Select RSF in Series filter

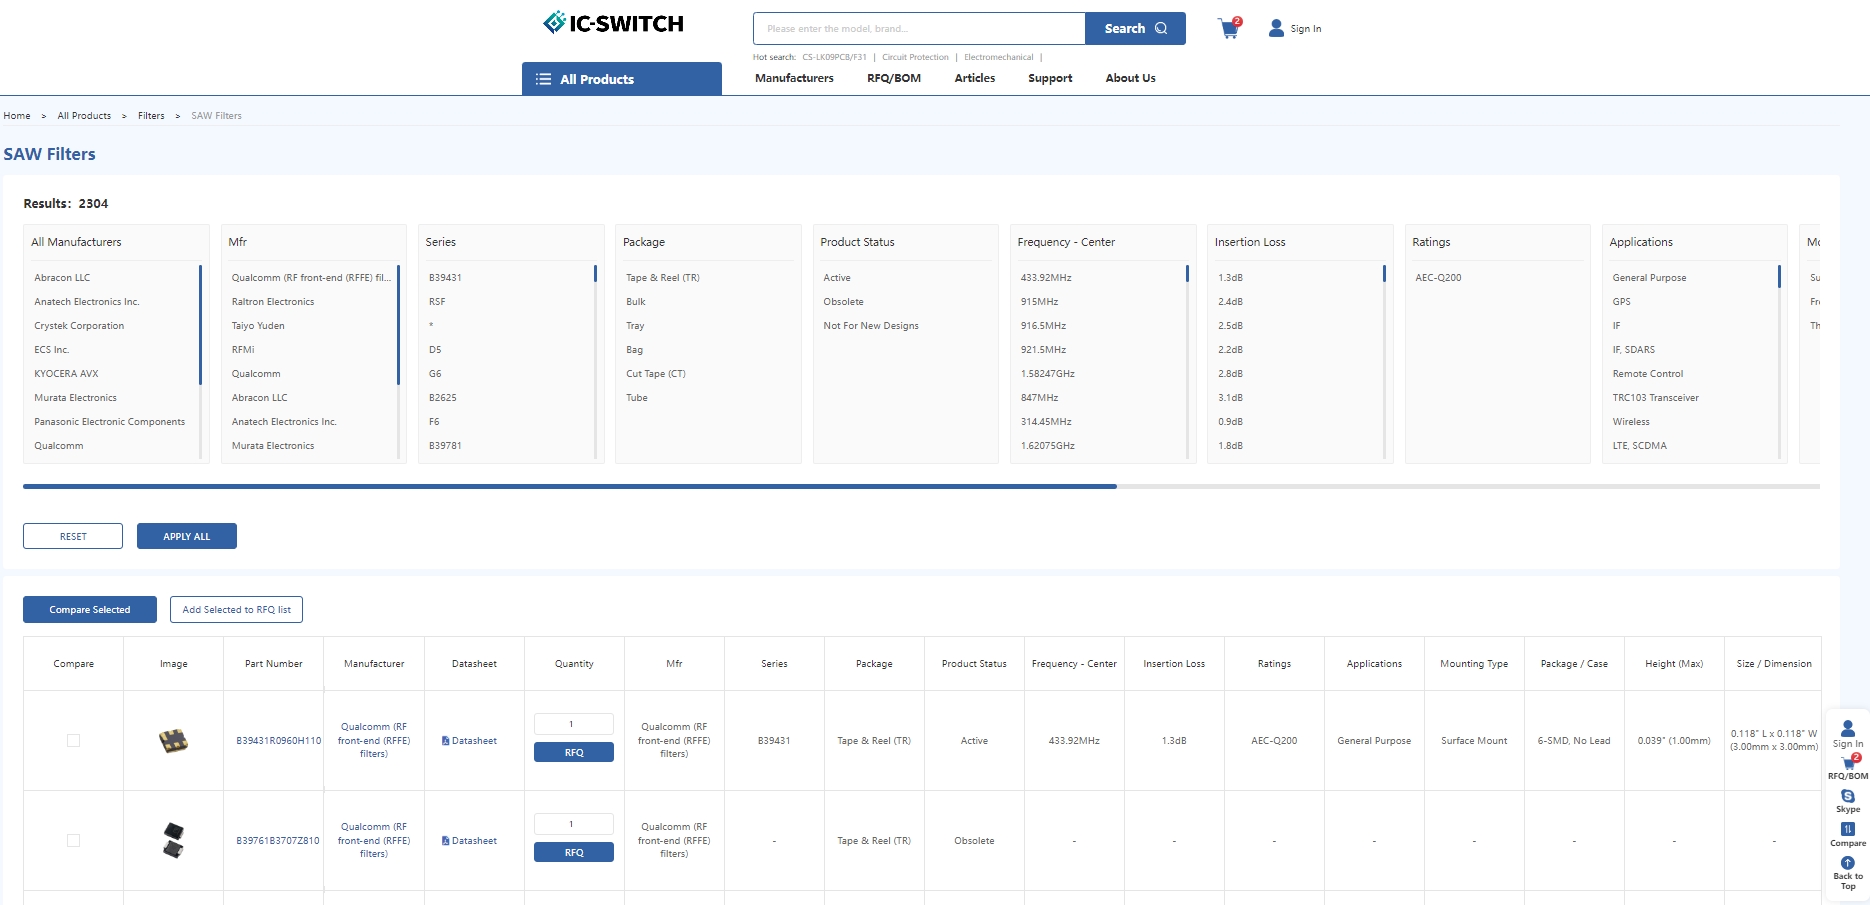[437, 302]
